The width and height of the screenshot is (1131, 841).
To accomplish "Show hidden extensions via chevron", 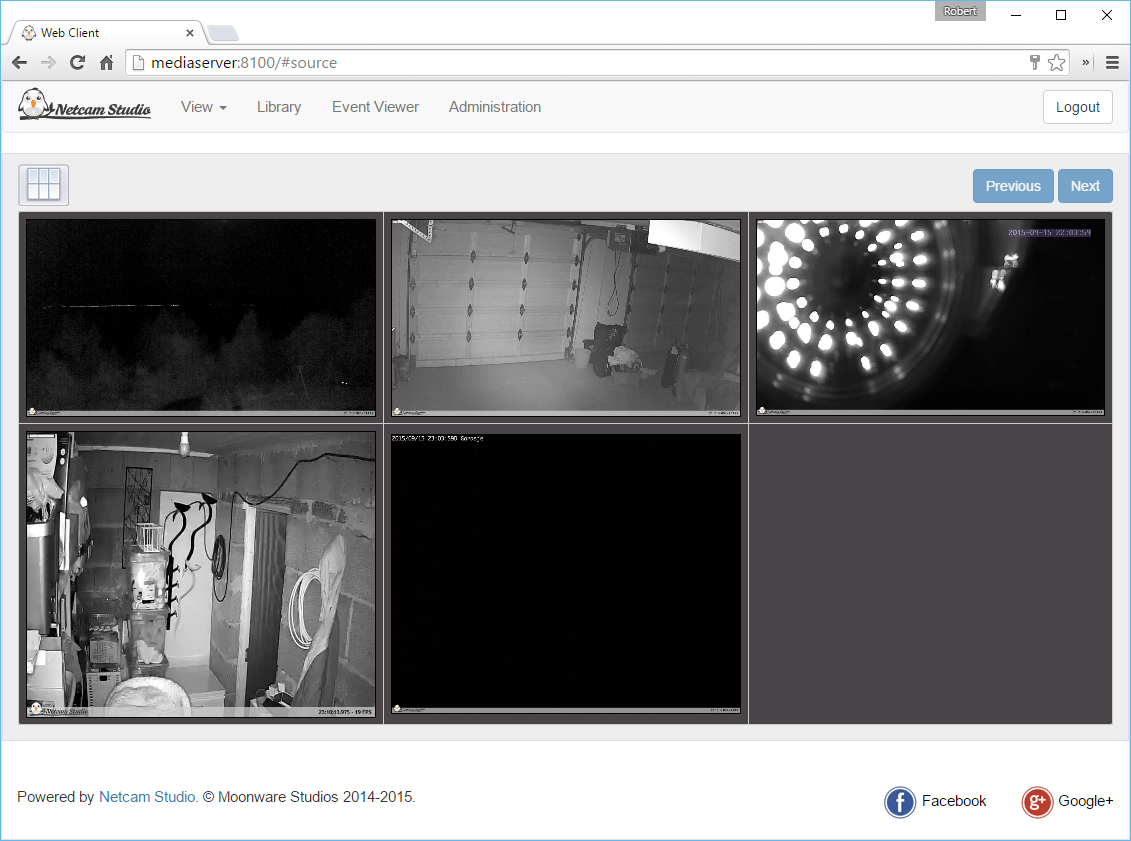I will (1085, 63).
